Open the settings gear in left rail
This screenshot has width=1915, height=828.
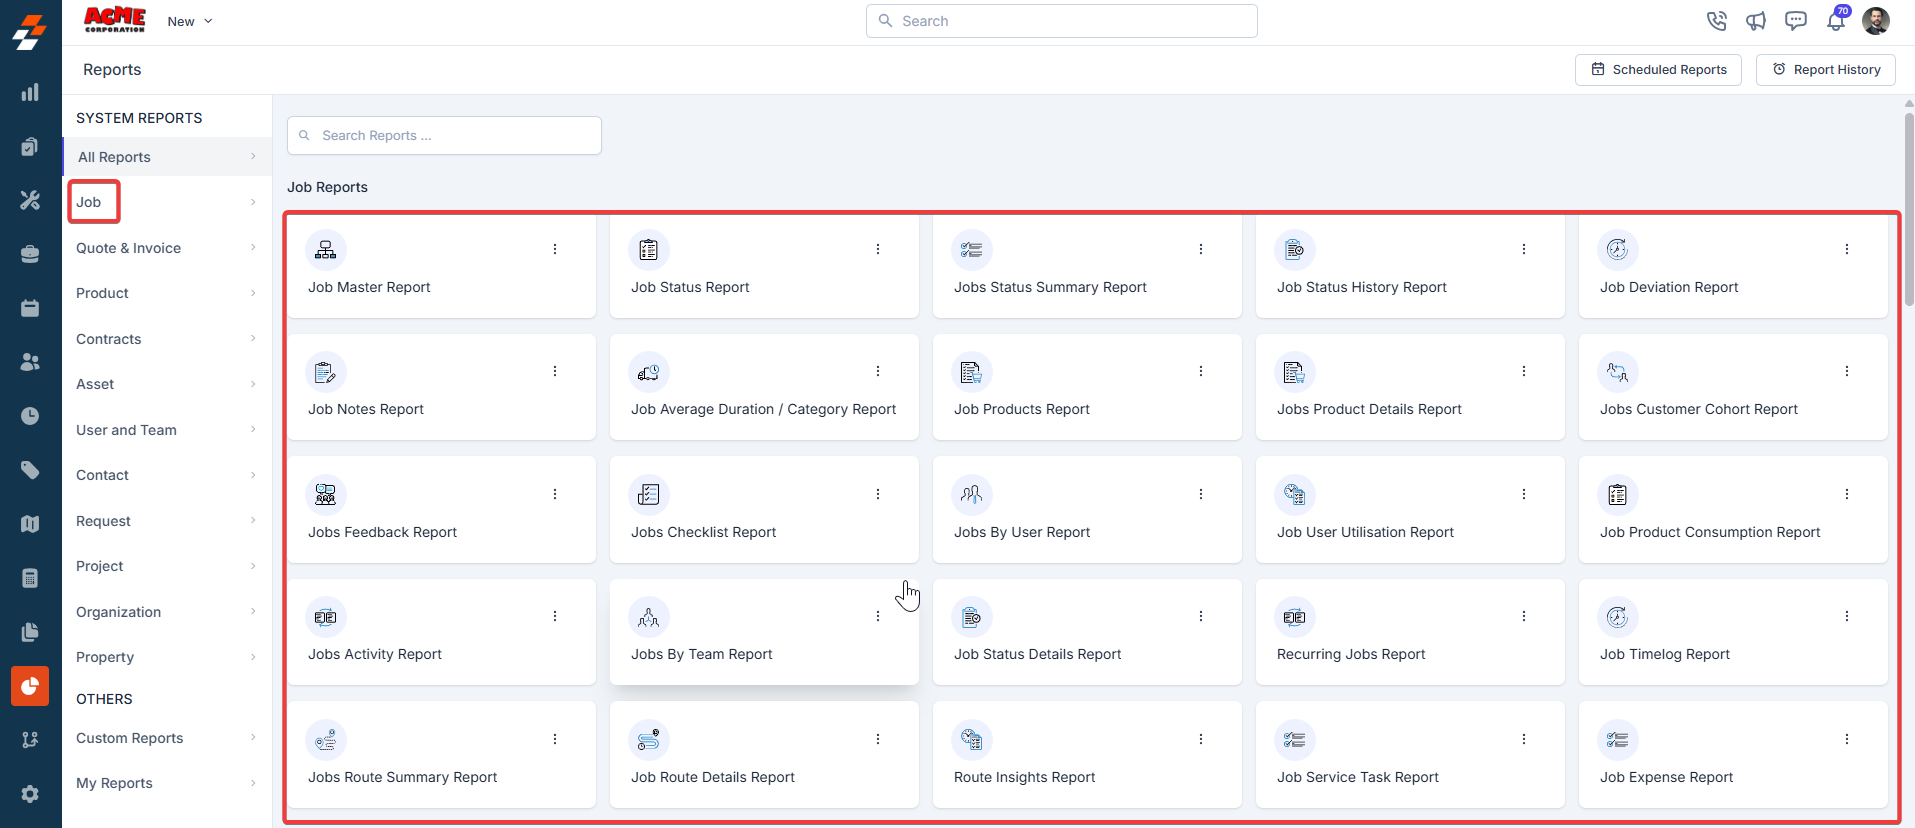click(30, 794)
